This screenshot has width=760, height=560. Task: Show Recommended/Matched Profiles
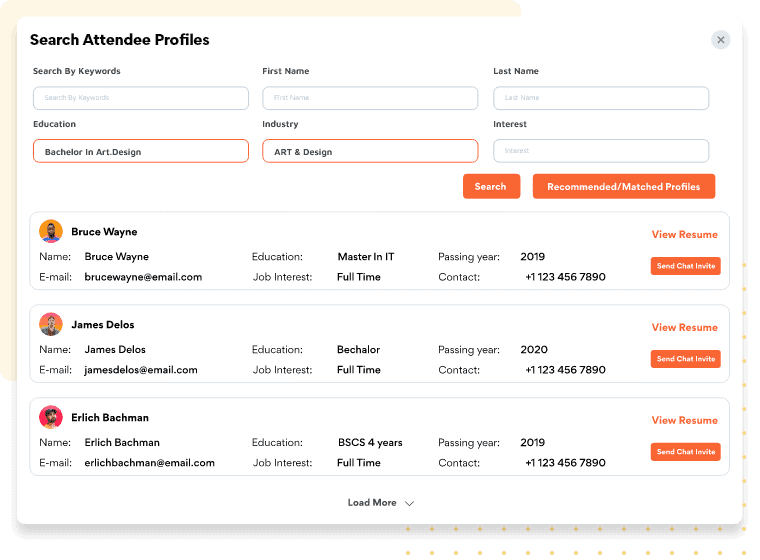pyautogui.click(x=623, y=187)
